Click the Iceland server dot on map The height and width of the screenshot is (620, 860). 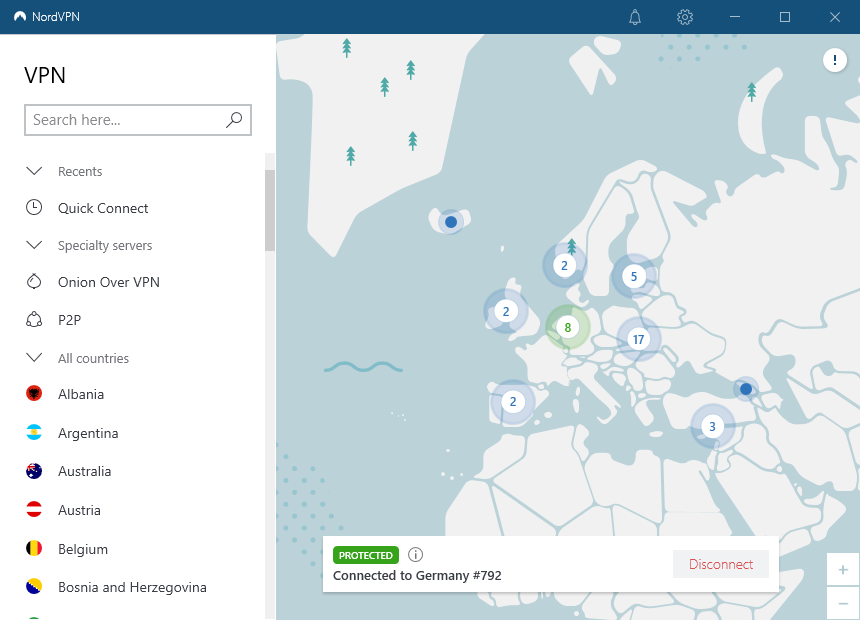(x=451, y=222)
